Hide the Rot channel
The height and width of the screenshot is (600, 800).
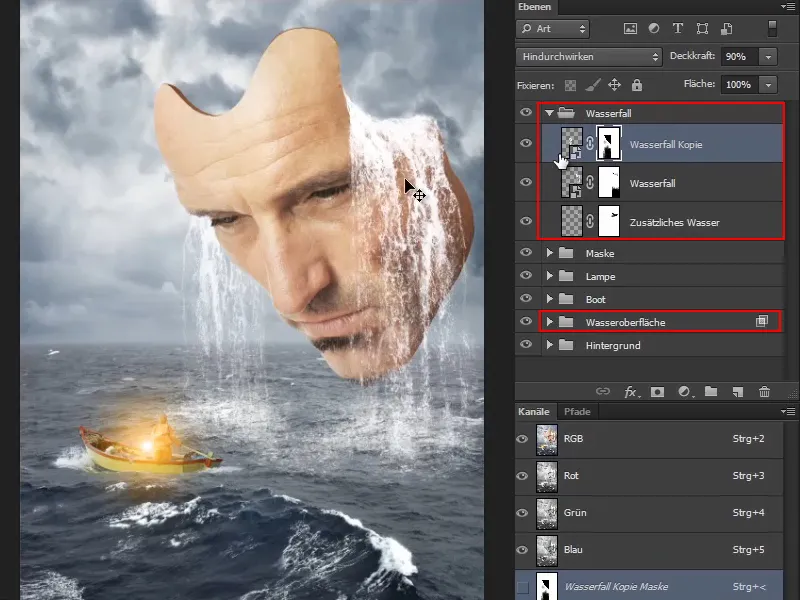(522, 476)
